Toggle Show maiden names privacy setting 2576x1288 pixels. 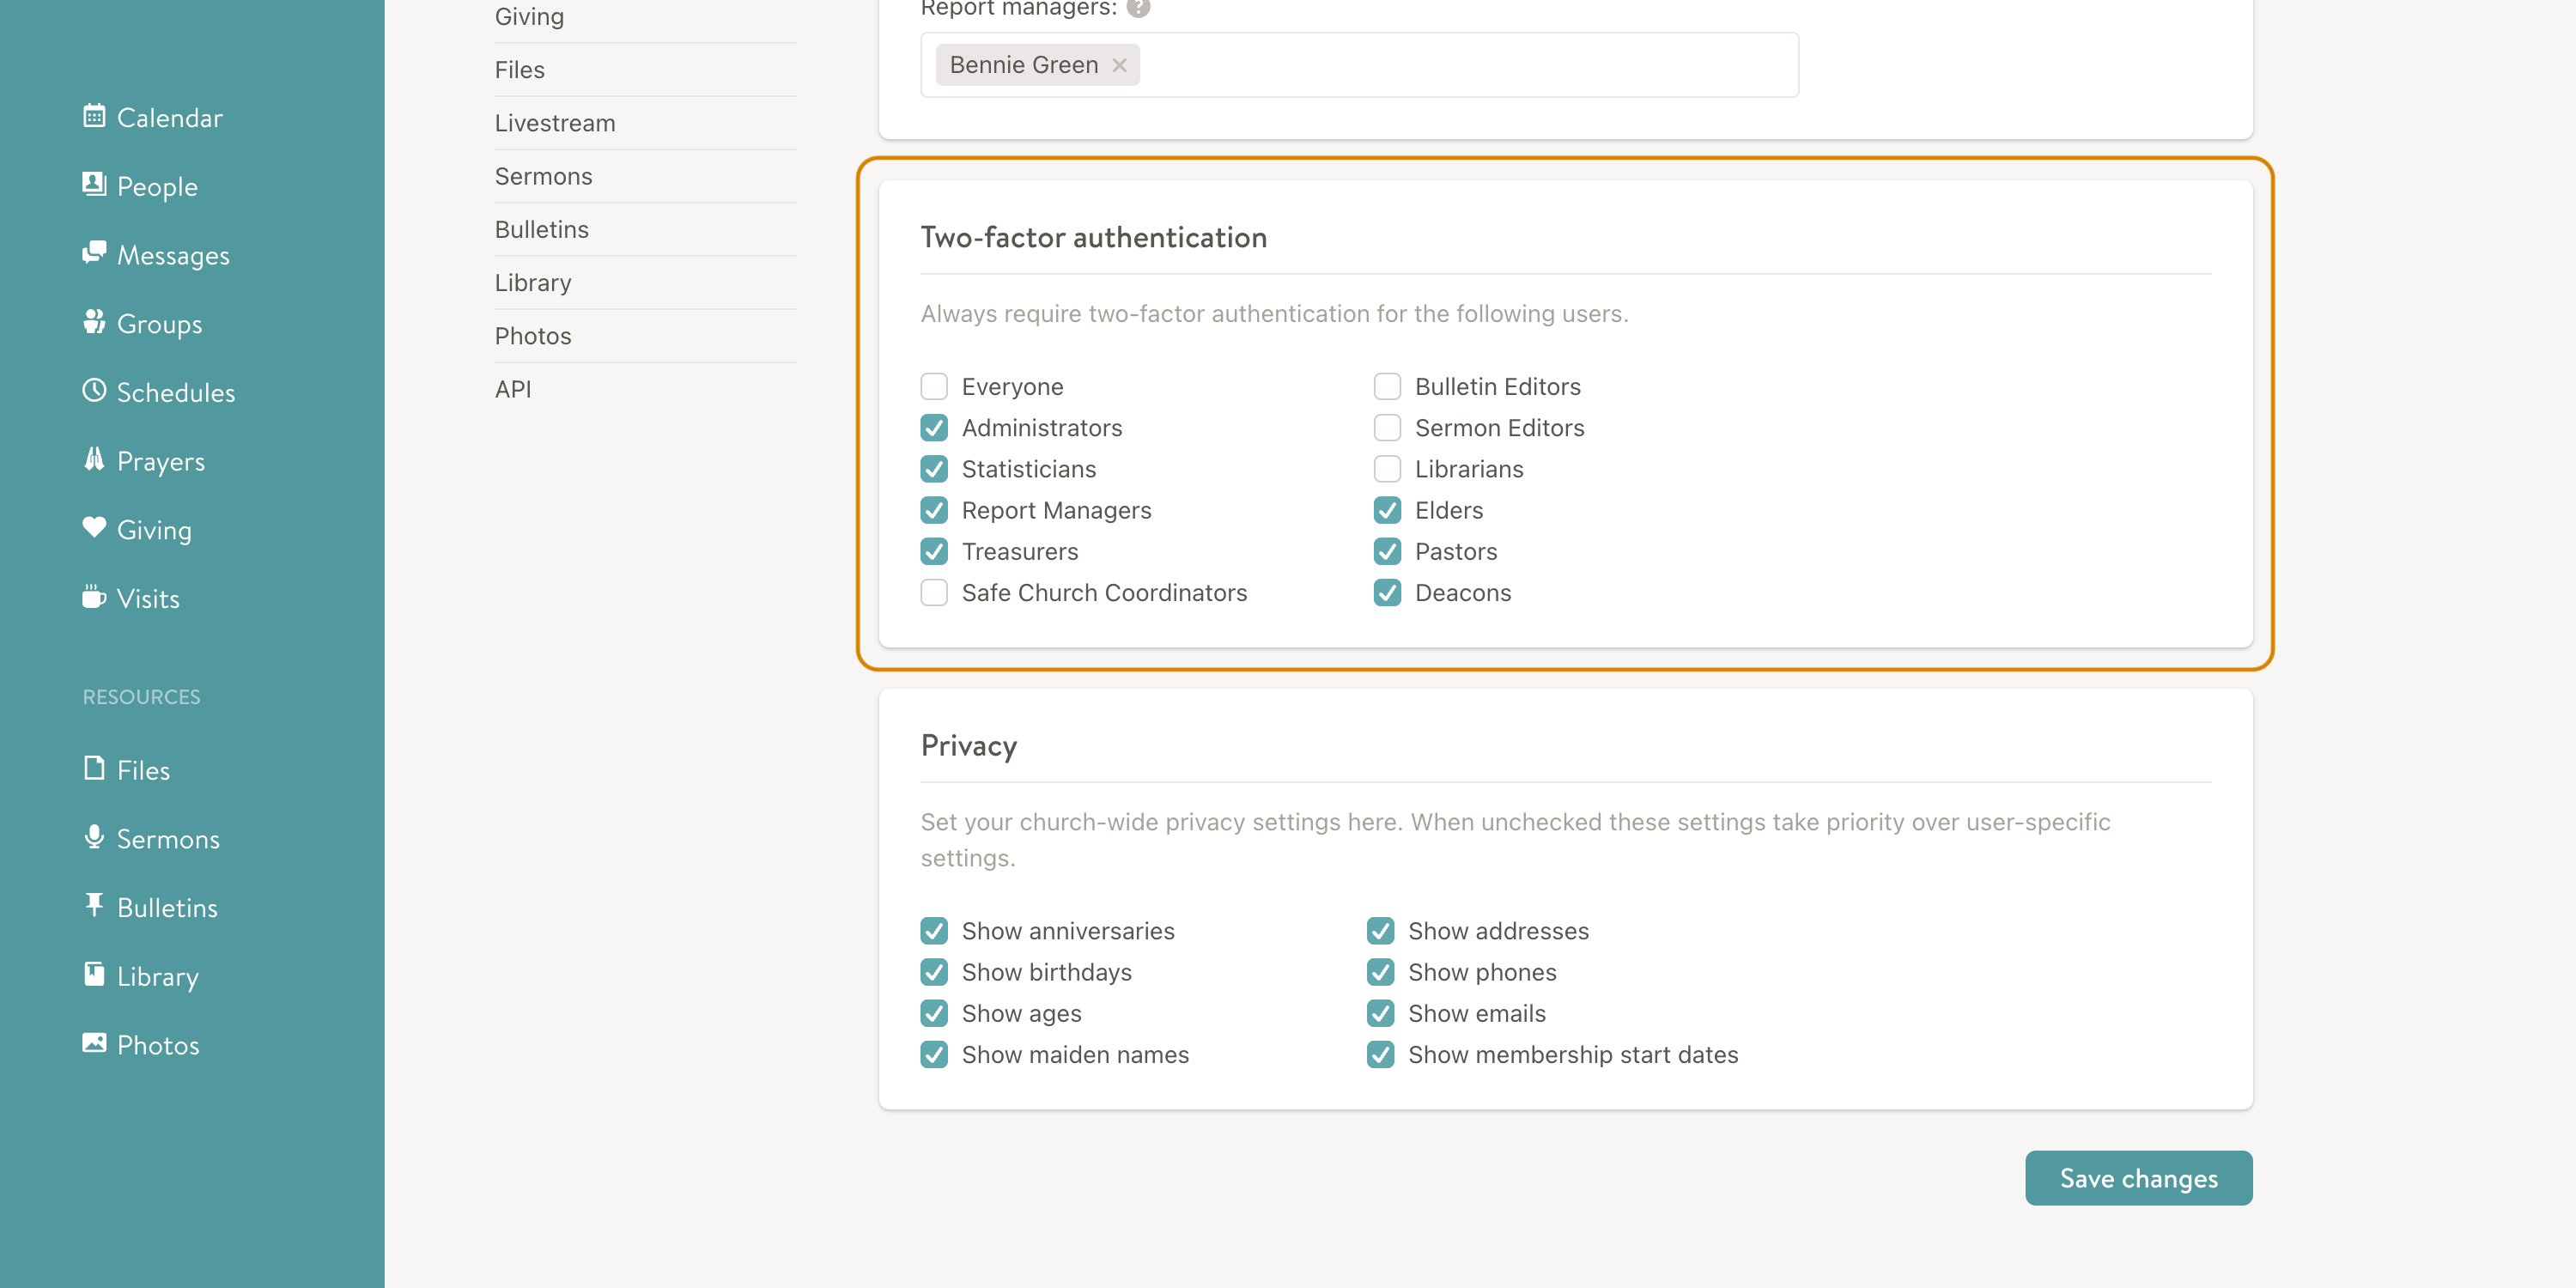coord(934,1054)
